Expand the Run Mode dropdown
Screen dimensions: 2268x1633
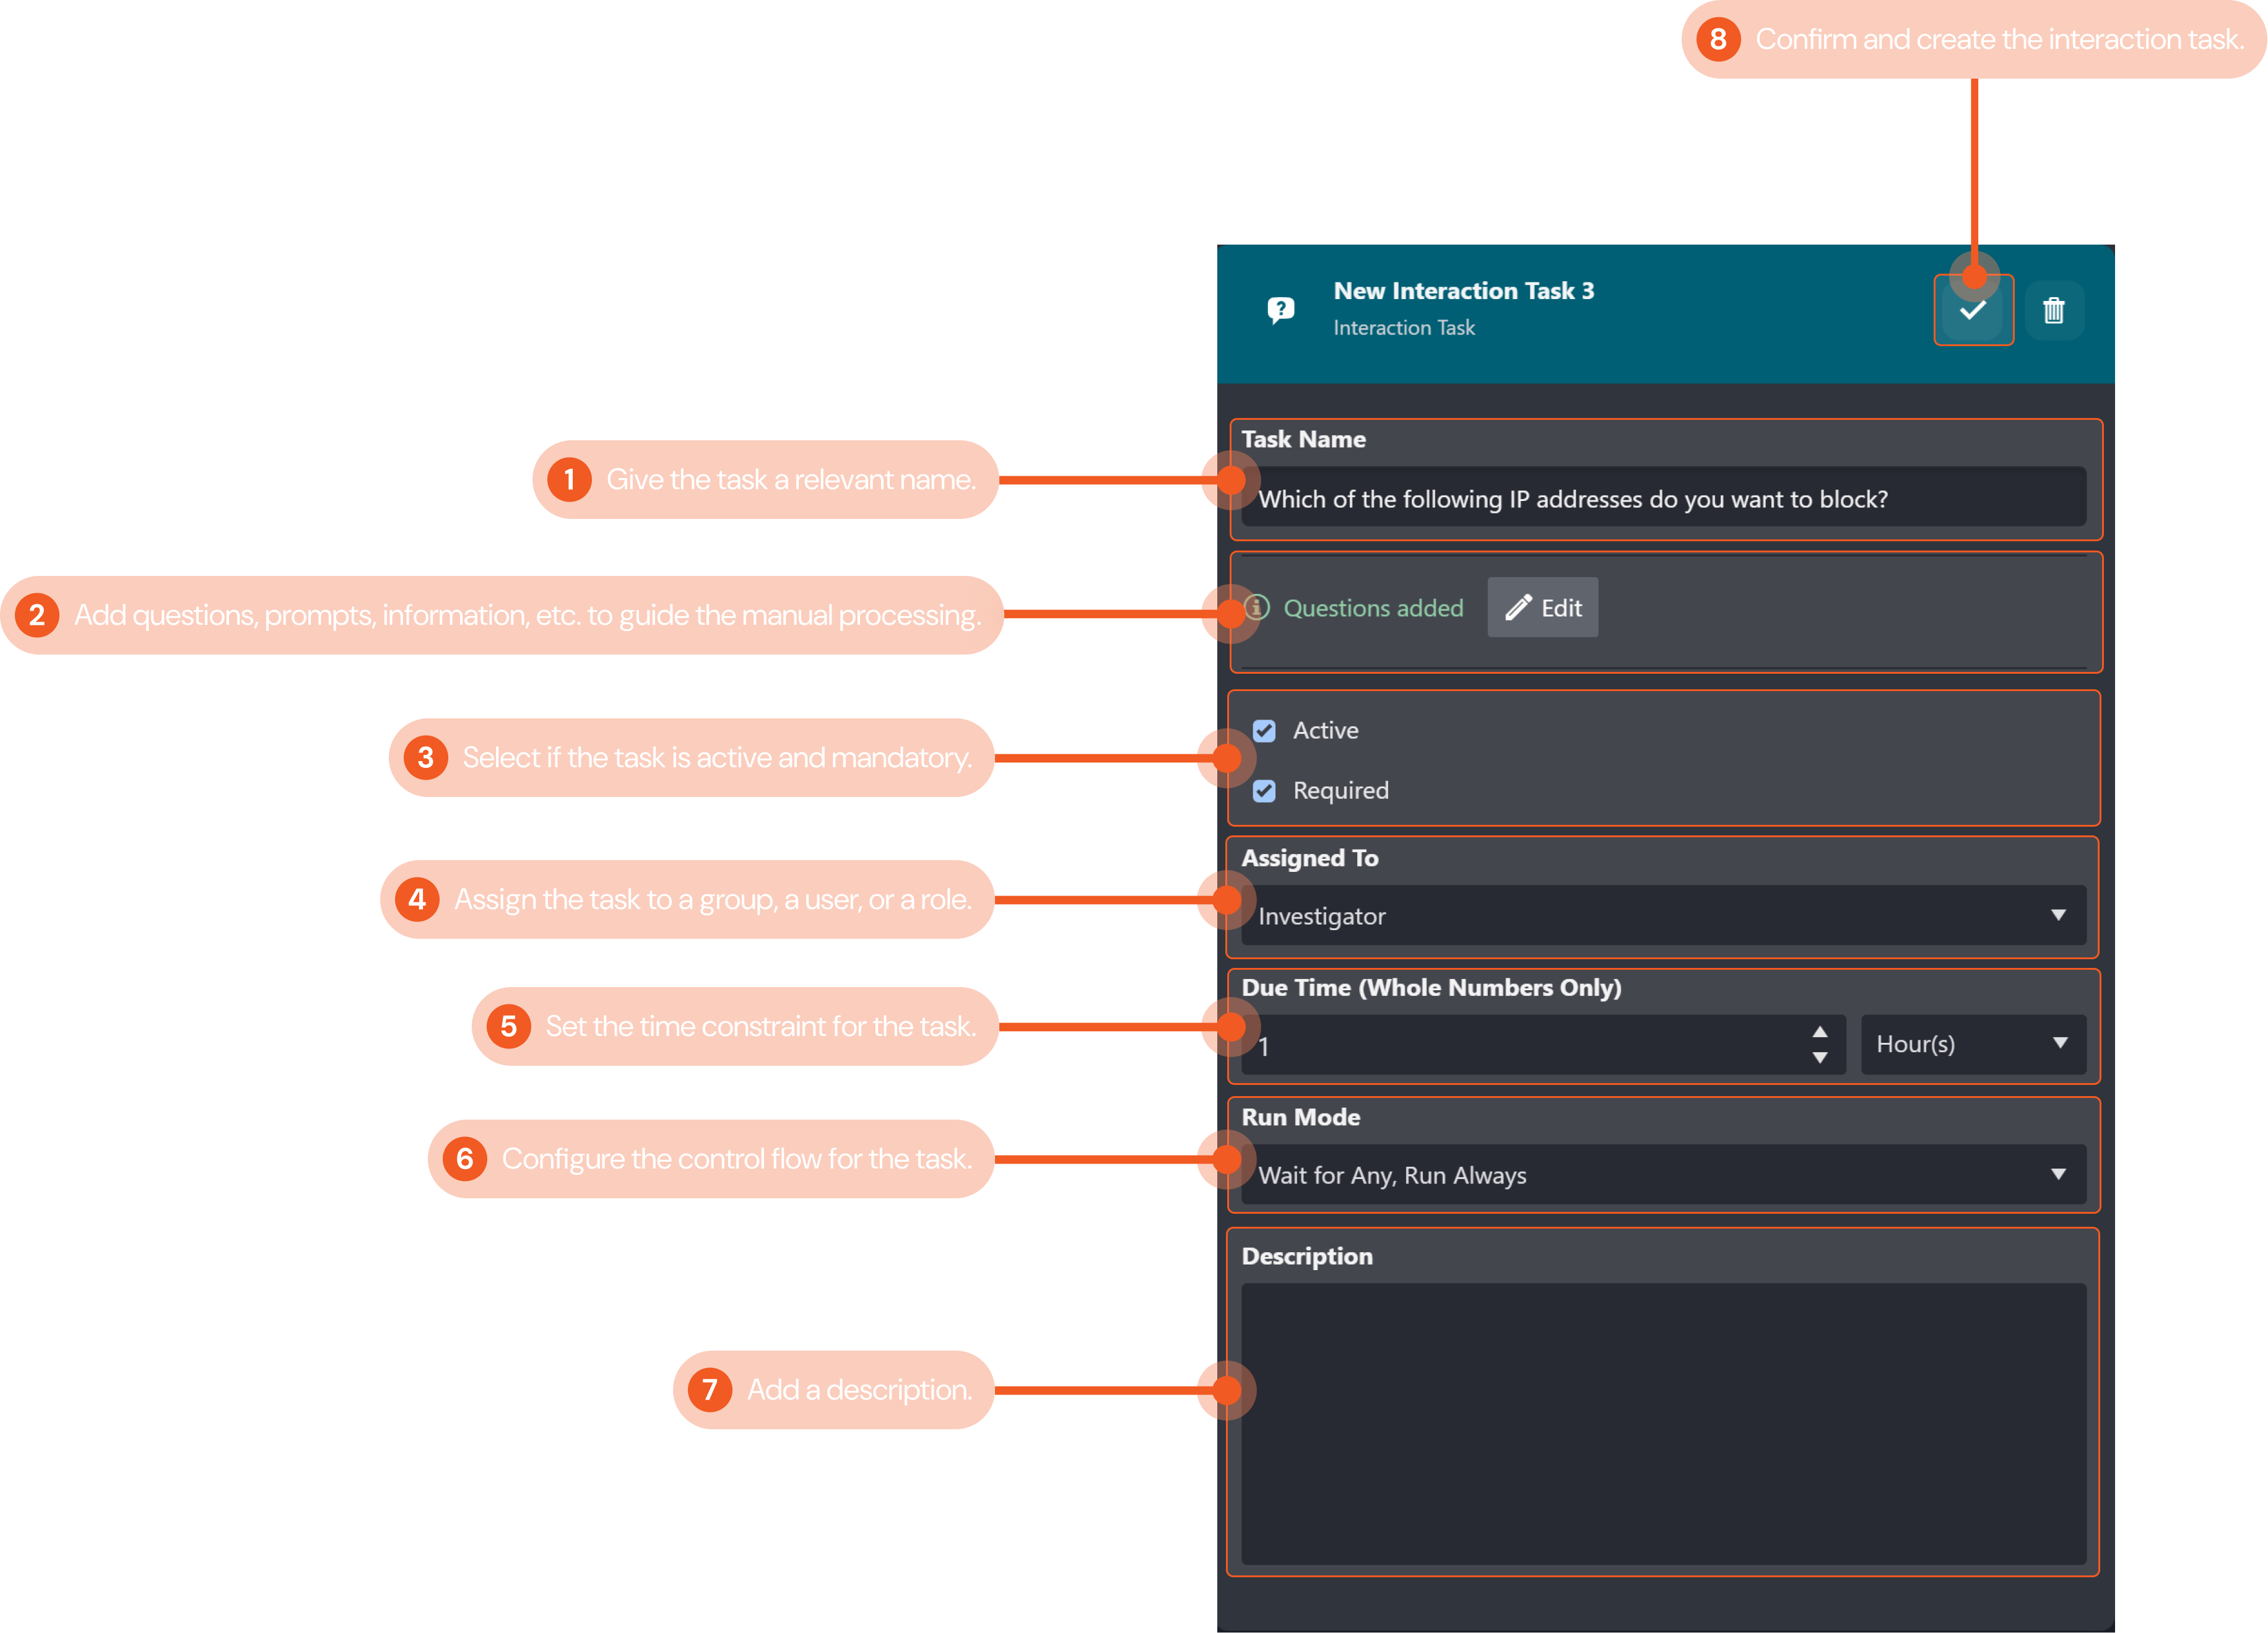1662,1174
